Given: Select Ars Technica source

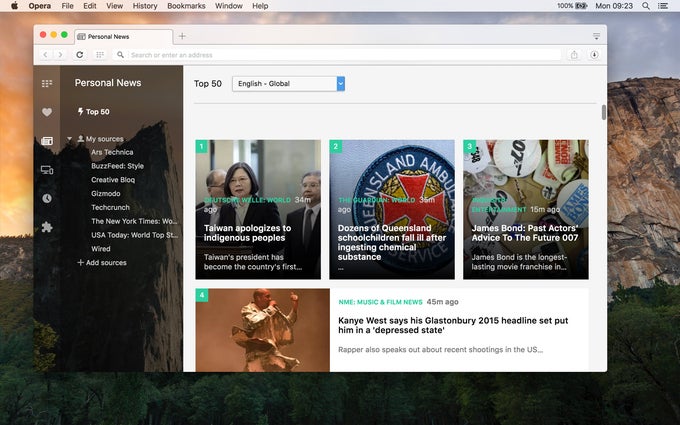Looking at the screenshot, I should [x=111, y=152].
